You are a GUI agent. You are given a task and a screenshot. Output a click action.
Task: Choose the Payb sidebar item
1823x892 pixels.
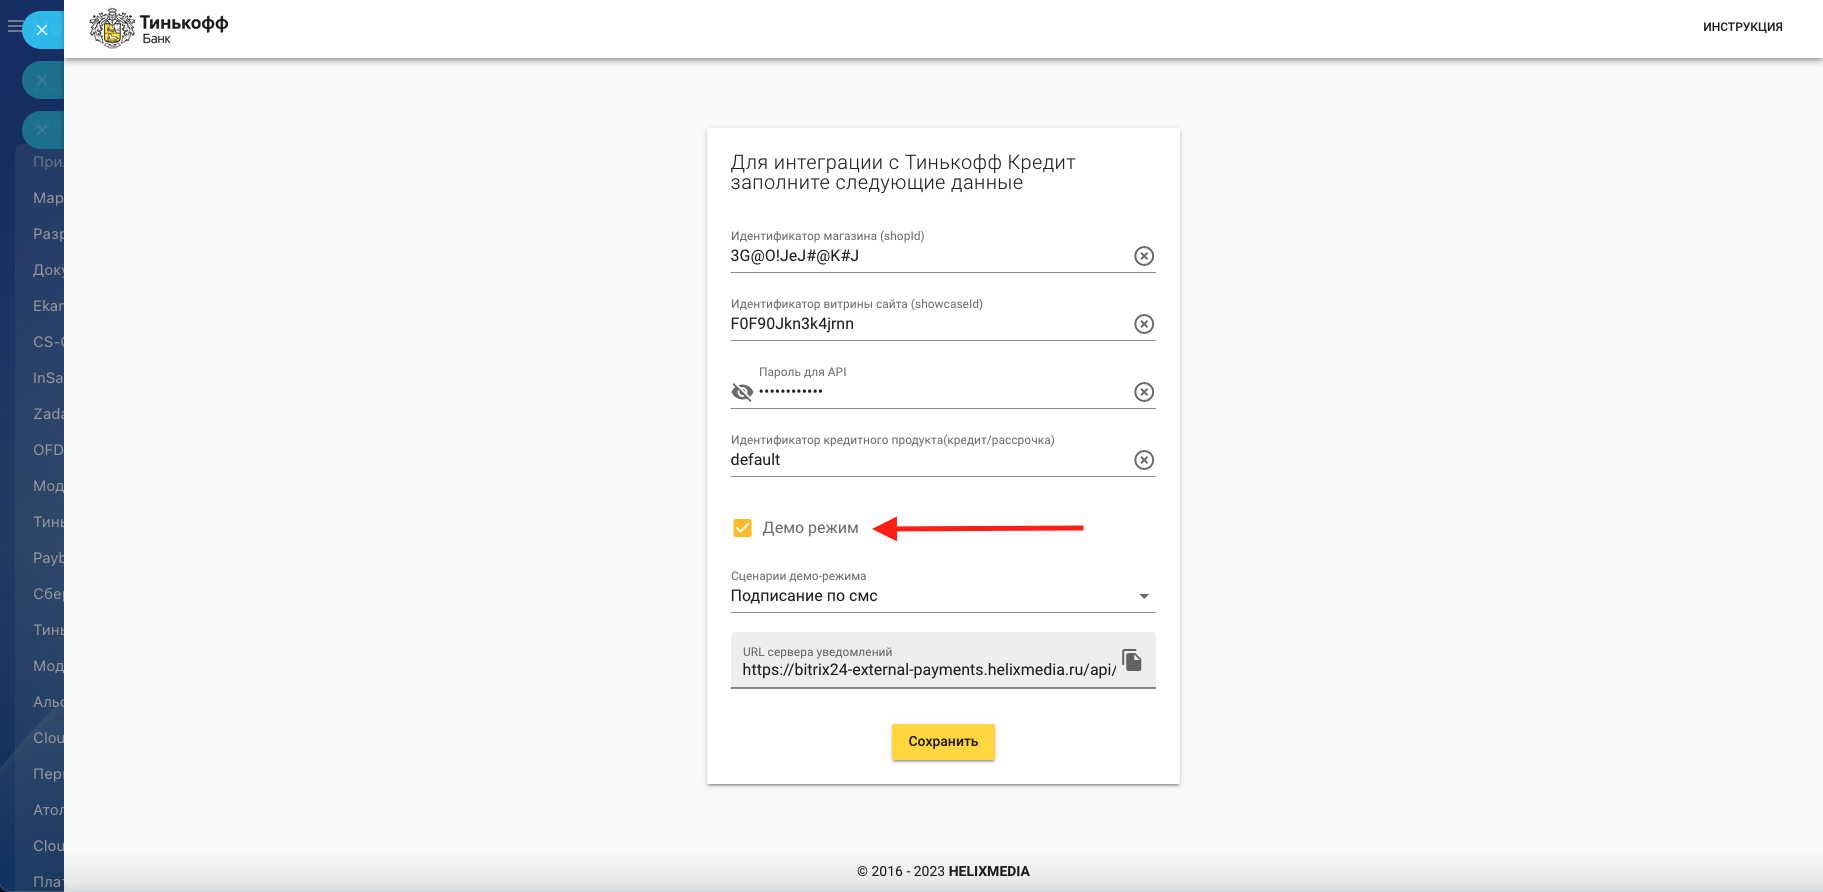(48, 558)
